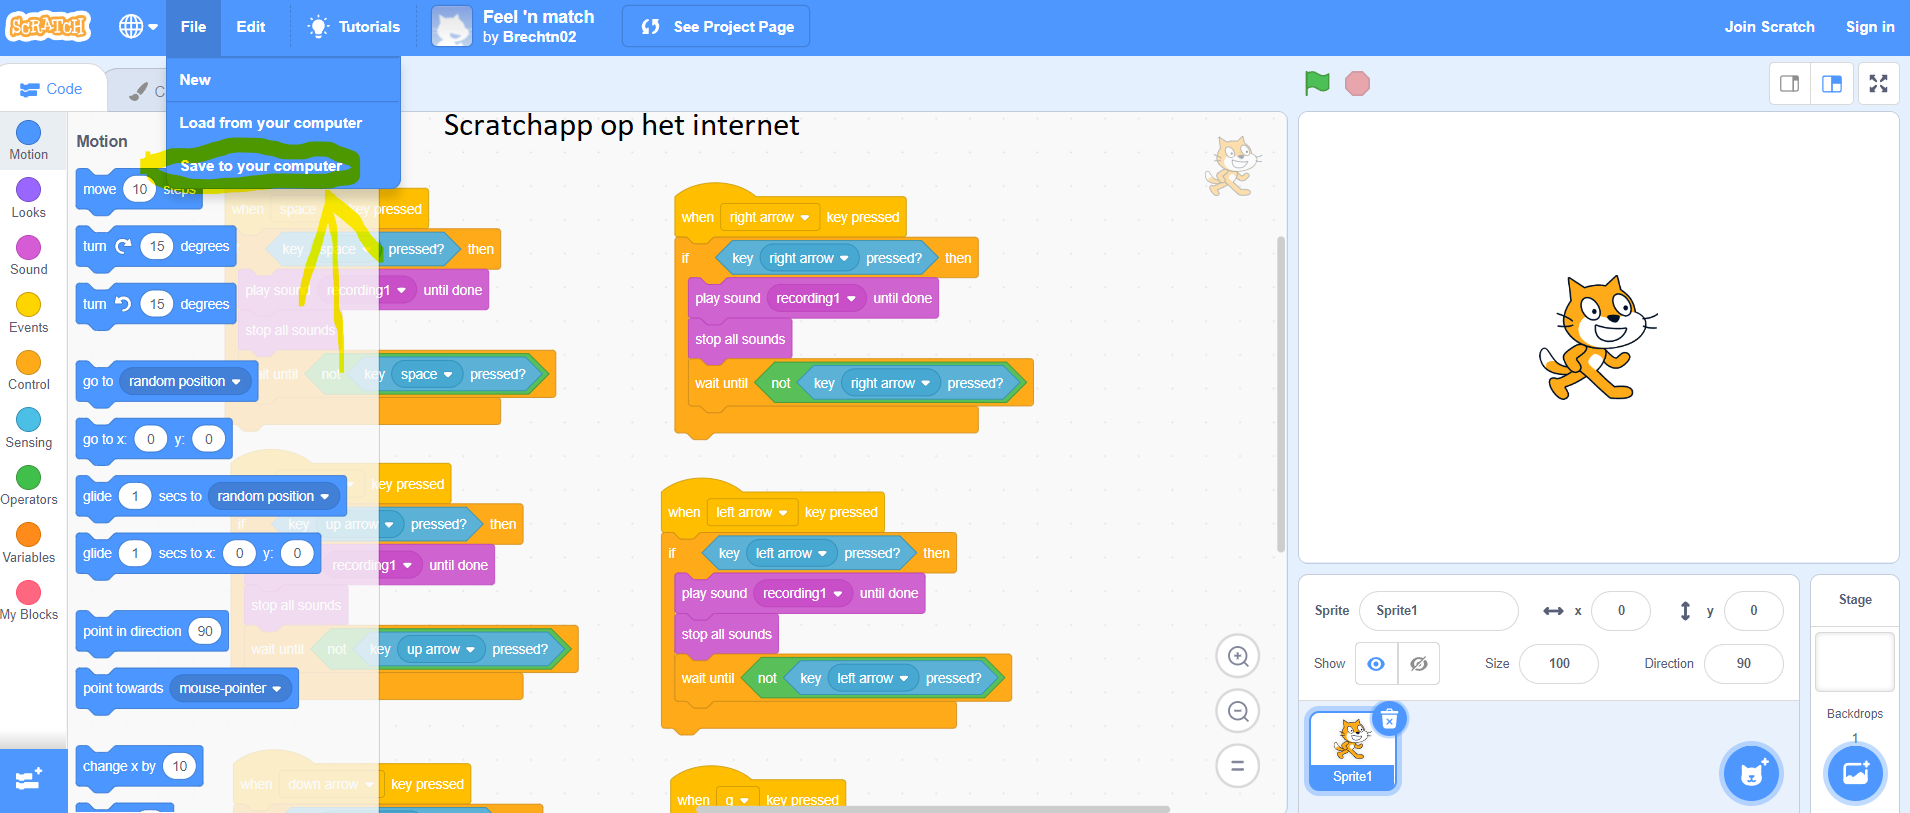Click Sign in link

pyautogui.click(x=1870, y=27)
